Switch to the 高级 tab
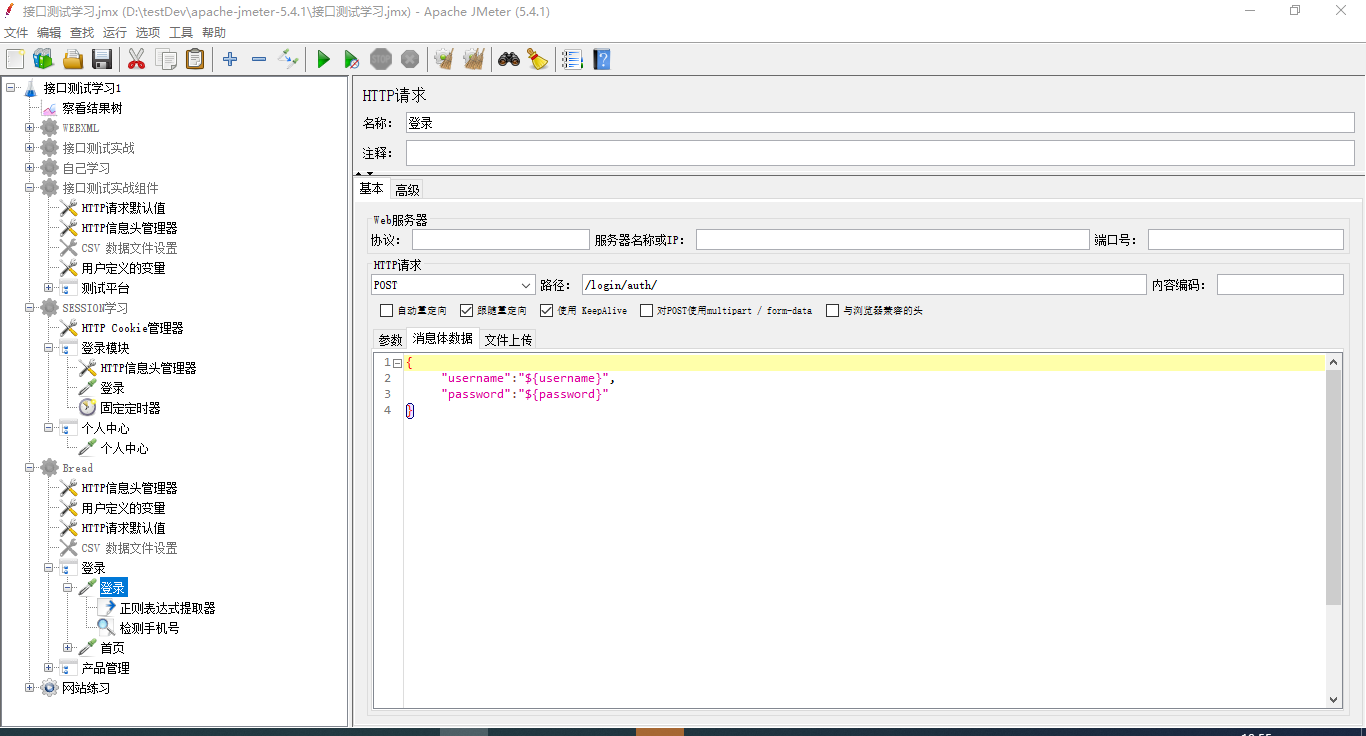Screen dimensions: 1366x736 [x=407, y=190]
